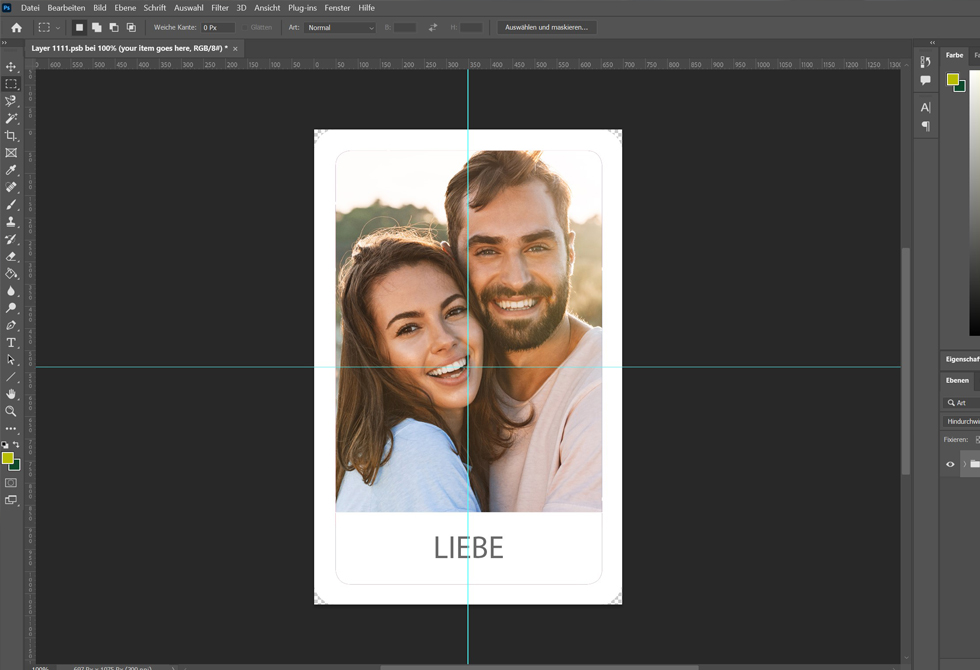Open the Paragraph panel icon
980x670 pixels.
(x=926, y=126)
